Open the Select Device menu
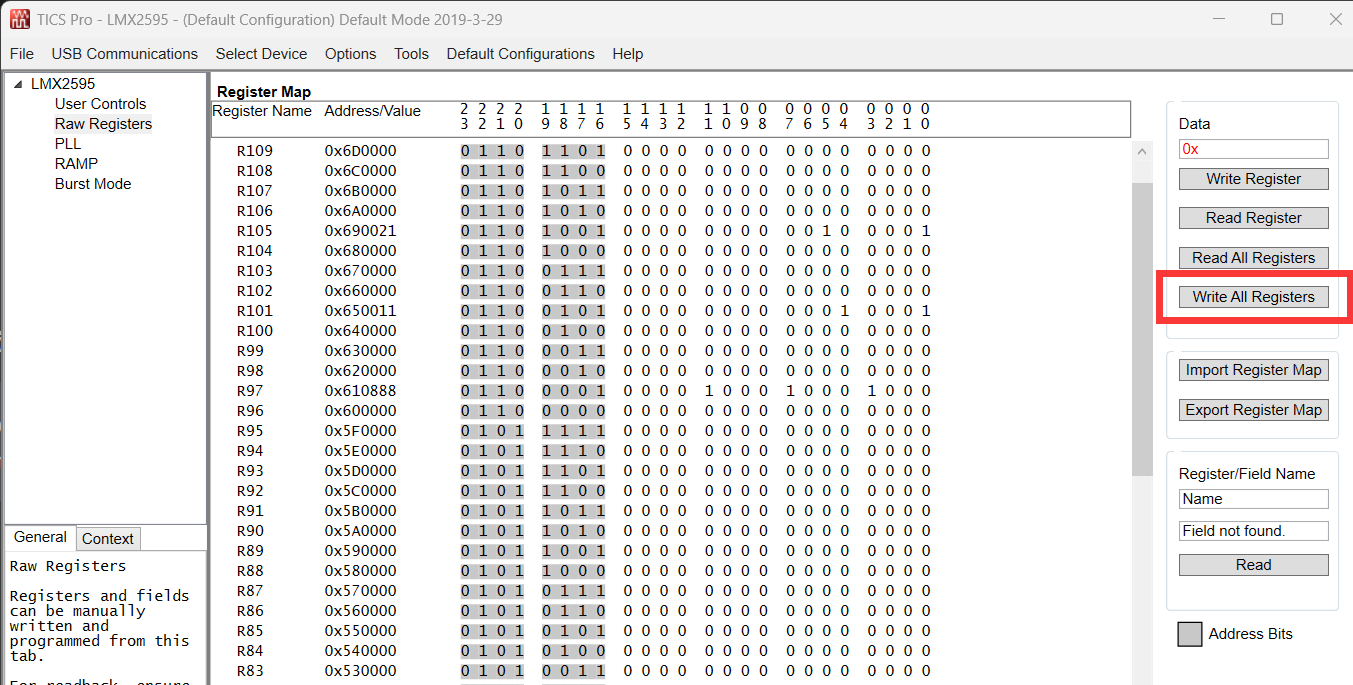1353x685 pixels. (x=261, y=54)
